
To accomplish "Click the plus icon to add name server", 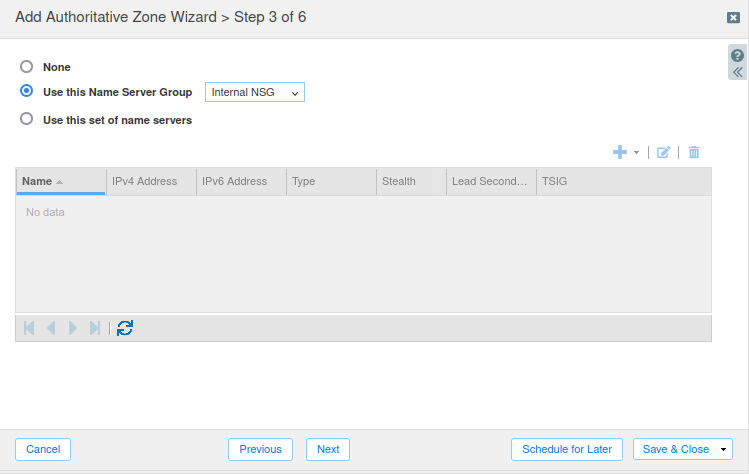I will click(x=620, y=152).
